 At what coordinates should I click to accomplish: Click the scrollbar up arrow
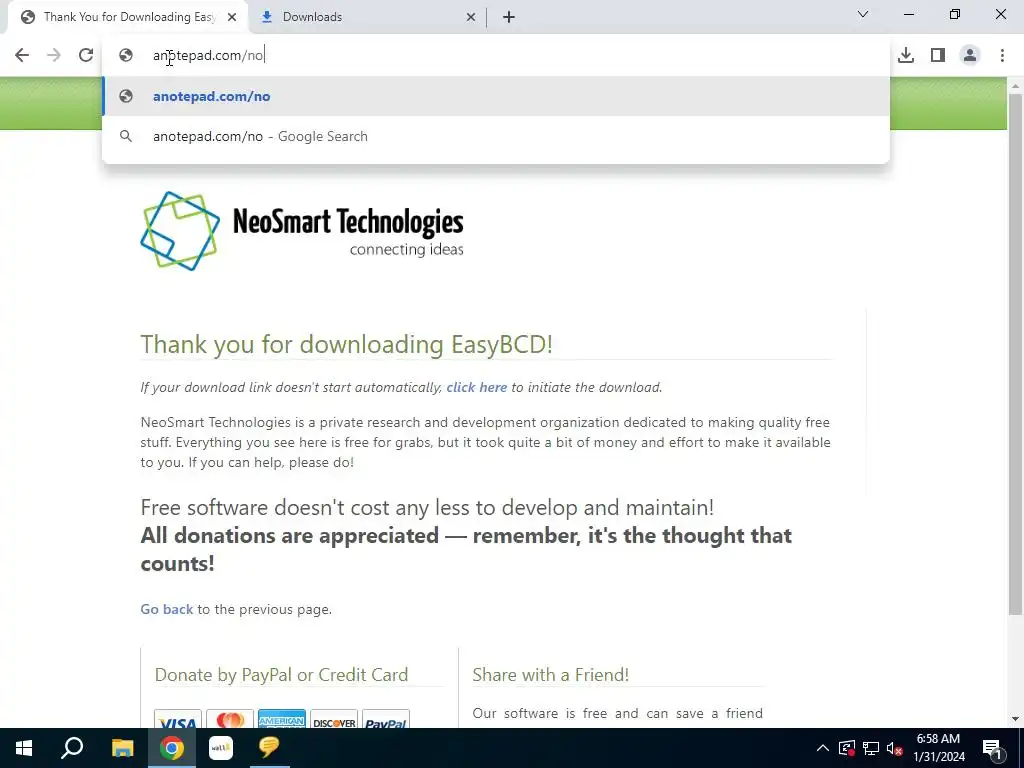pos(1015,86)
